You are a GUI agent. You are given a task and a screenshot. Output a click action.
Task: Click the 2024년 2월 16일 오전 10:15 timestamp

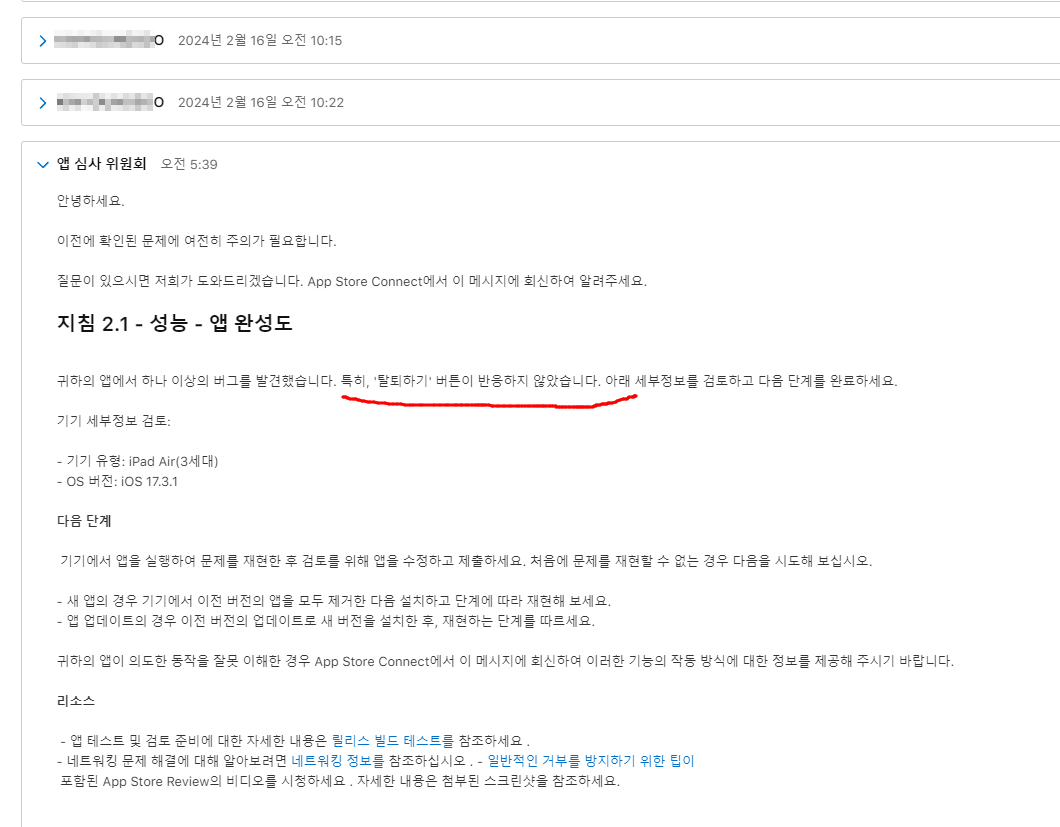click(x=260, y=41)
